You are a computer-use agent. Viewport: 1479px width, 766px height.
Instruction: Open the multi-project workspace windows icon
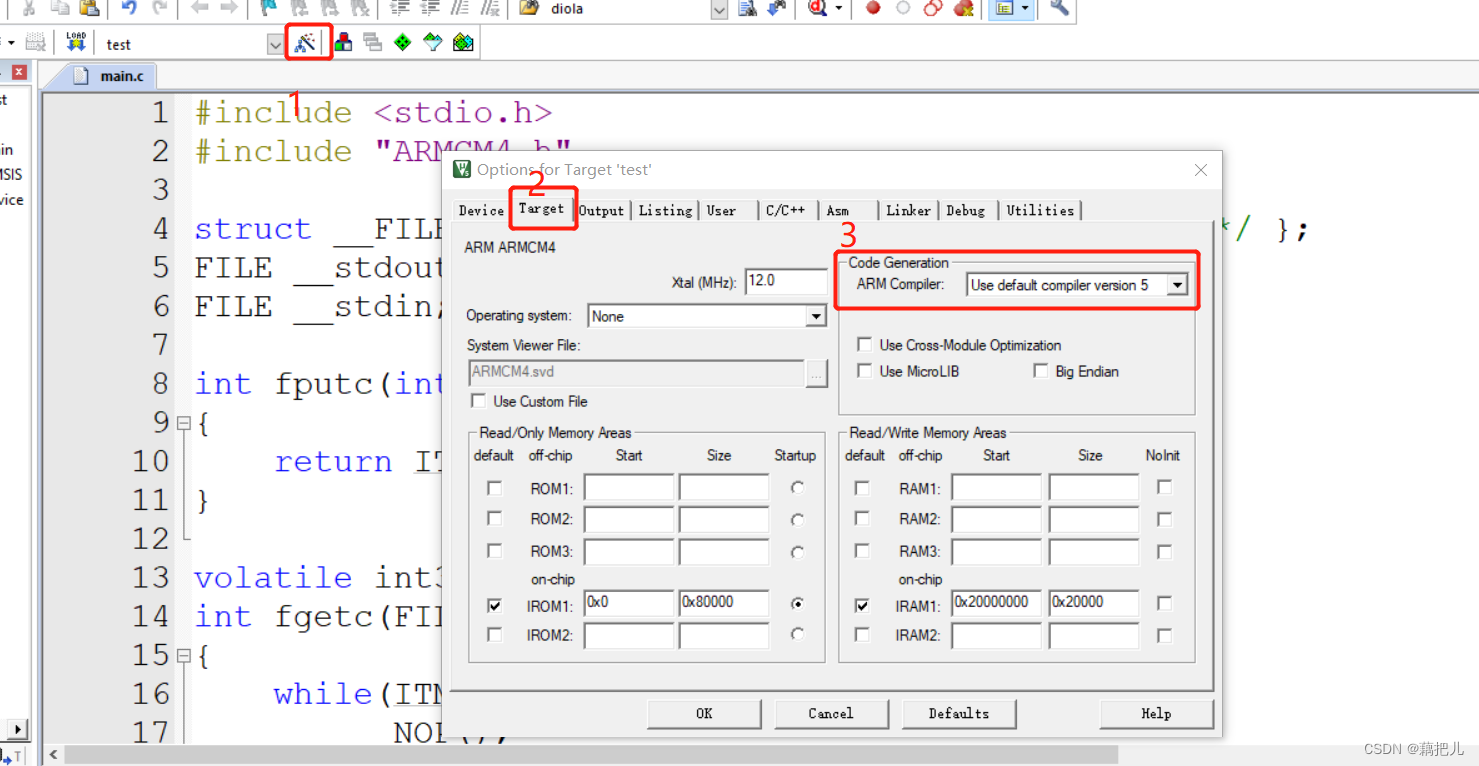(x=372, y=43)
